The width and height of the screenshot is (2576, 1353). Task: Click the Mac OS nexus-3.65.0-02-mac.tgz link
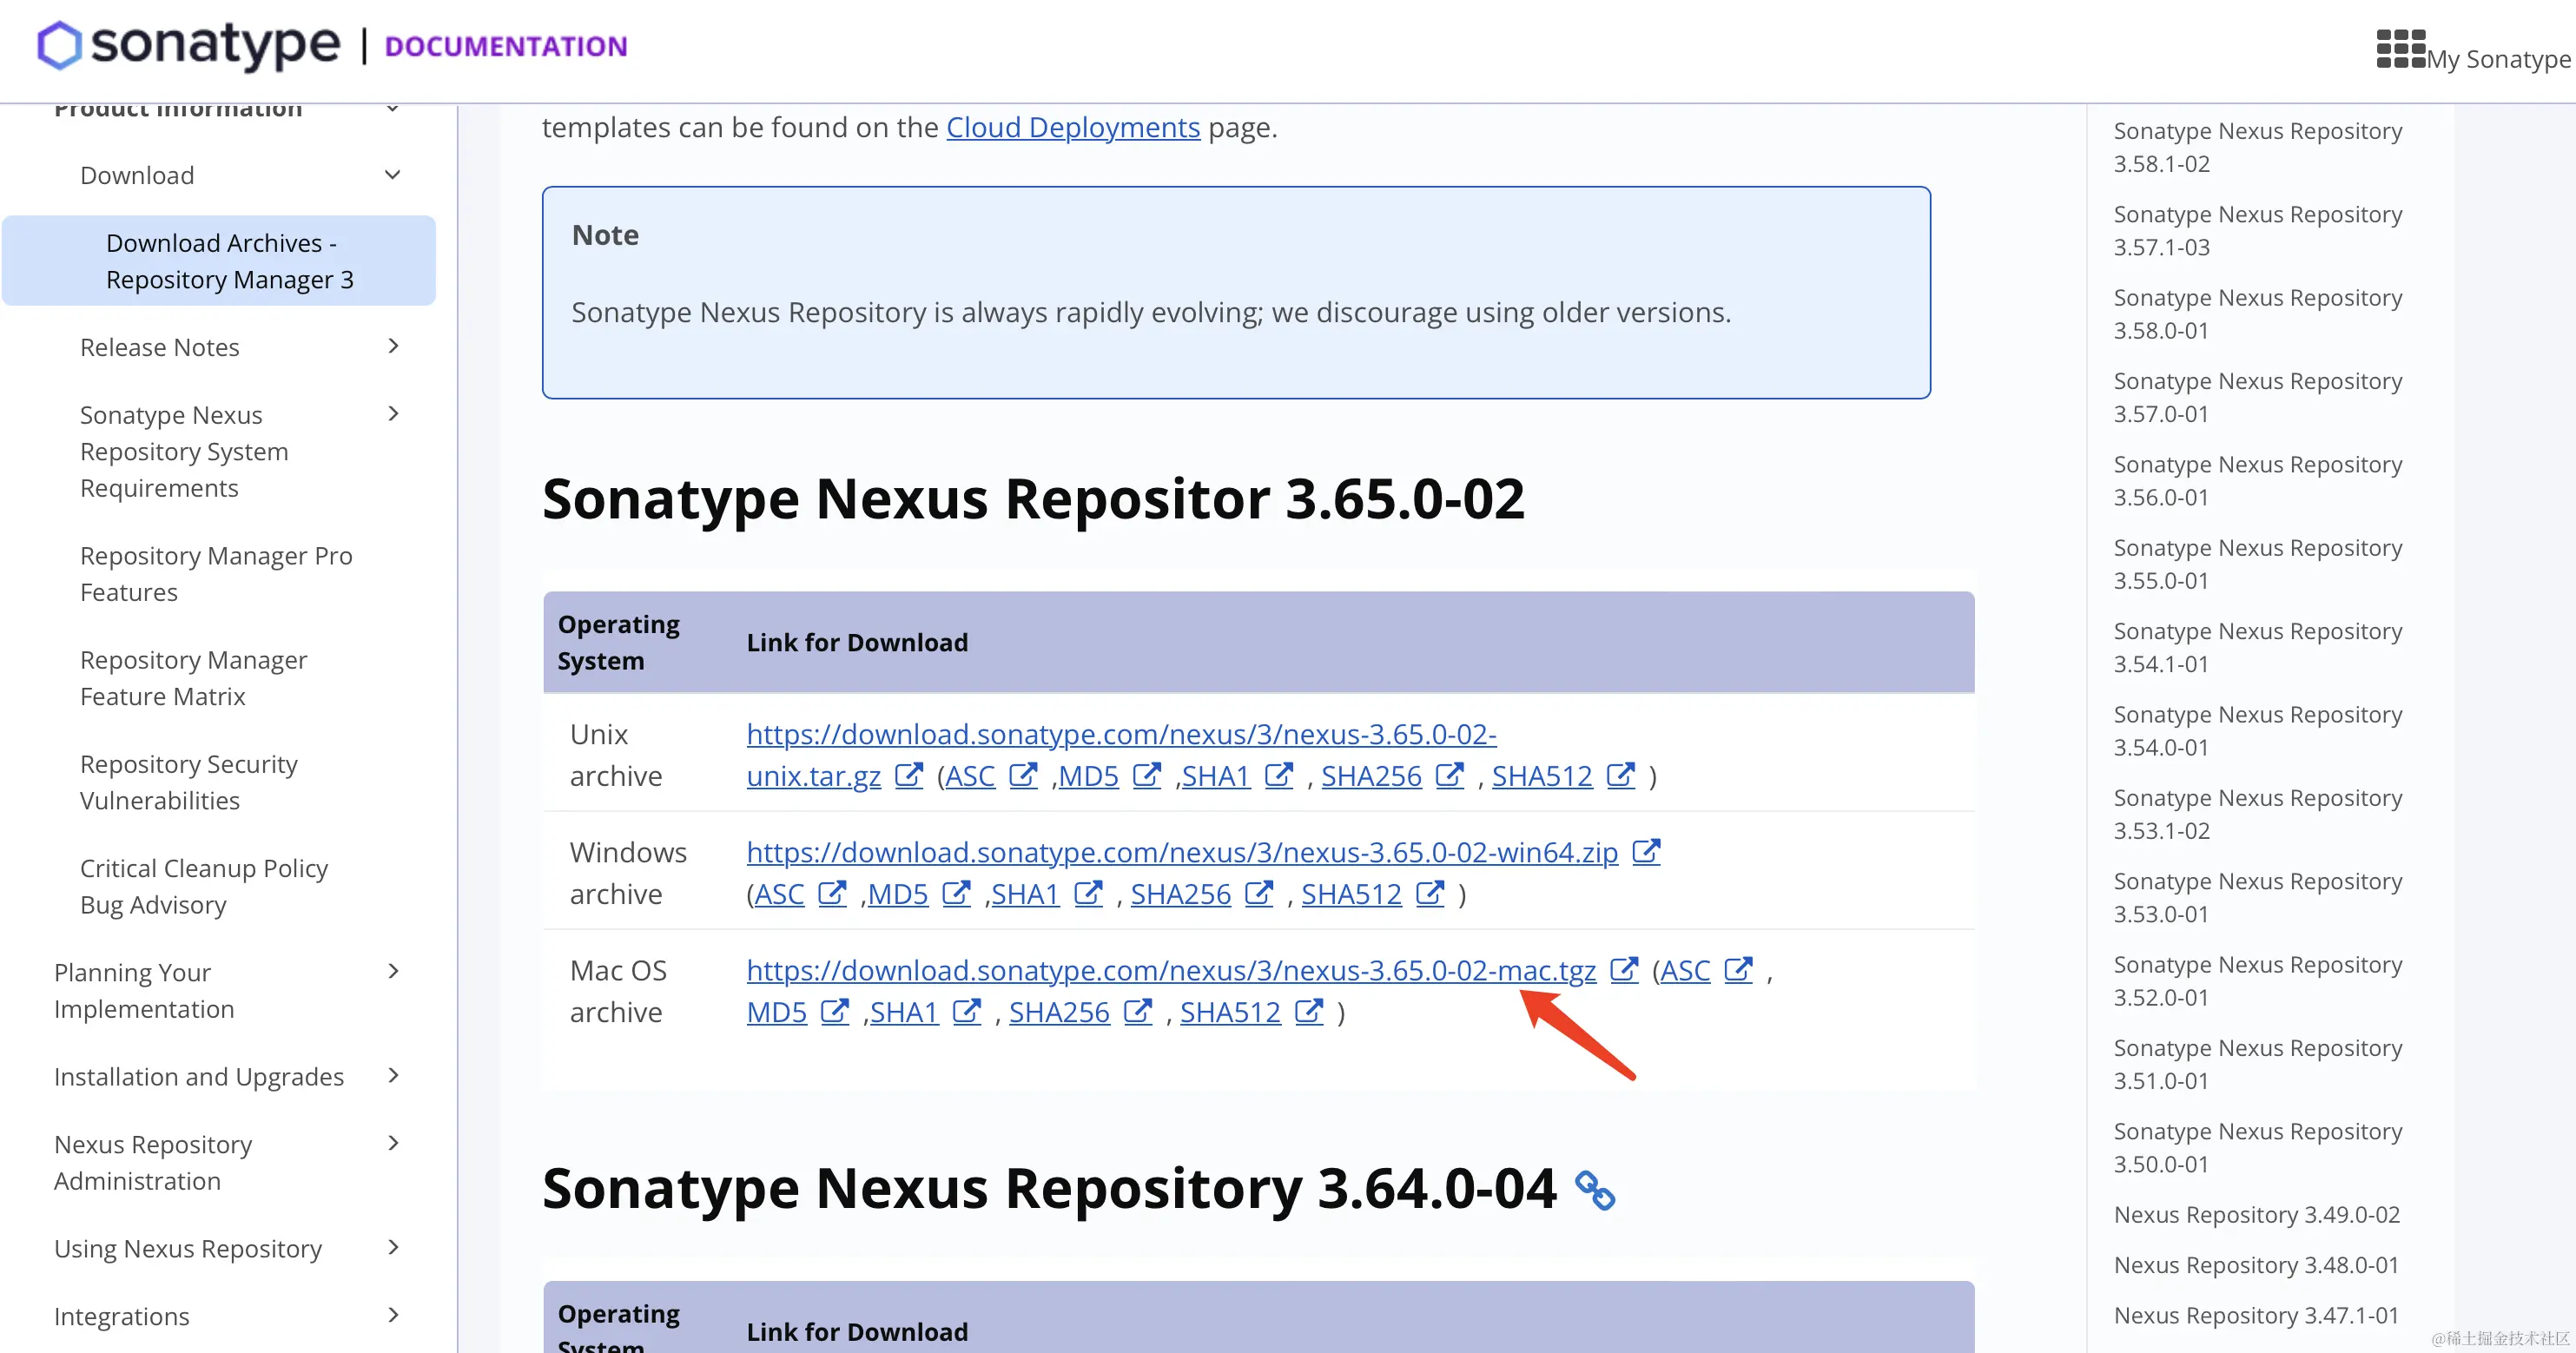pos(1170,970)
